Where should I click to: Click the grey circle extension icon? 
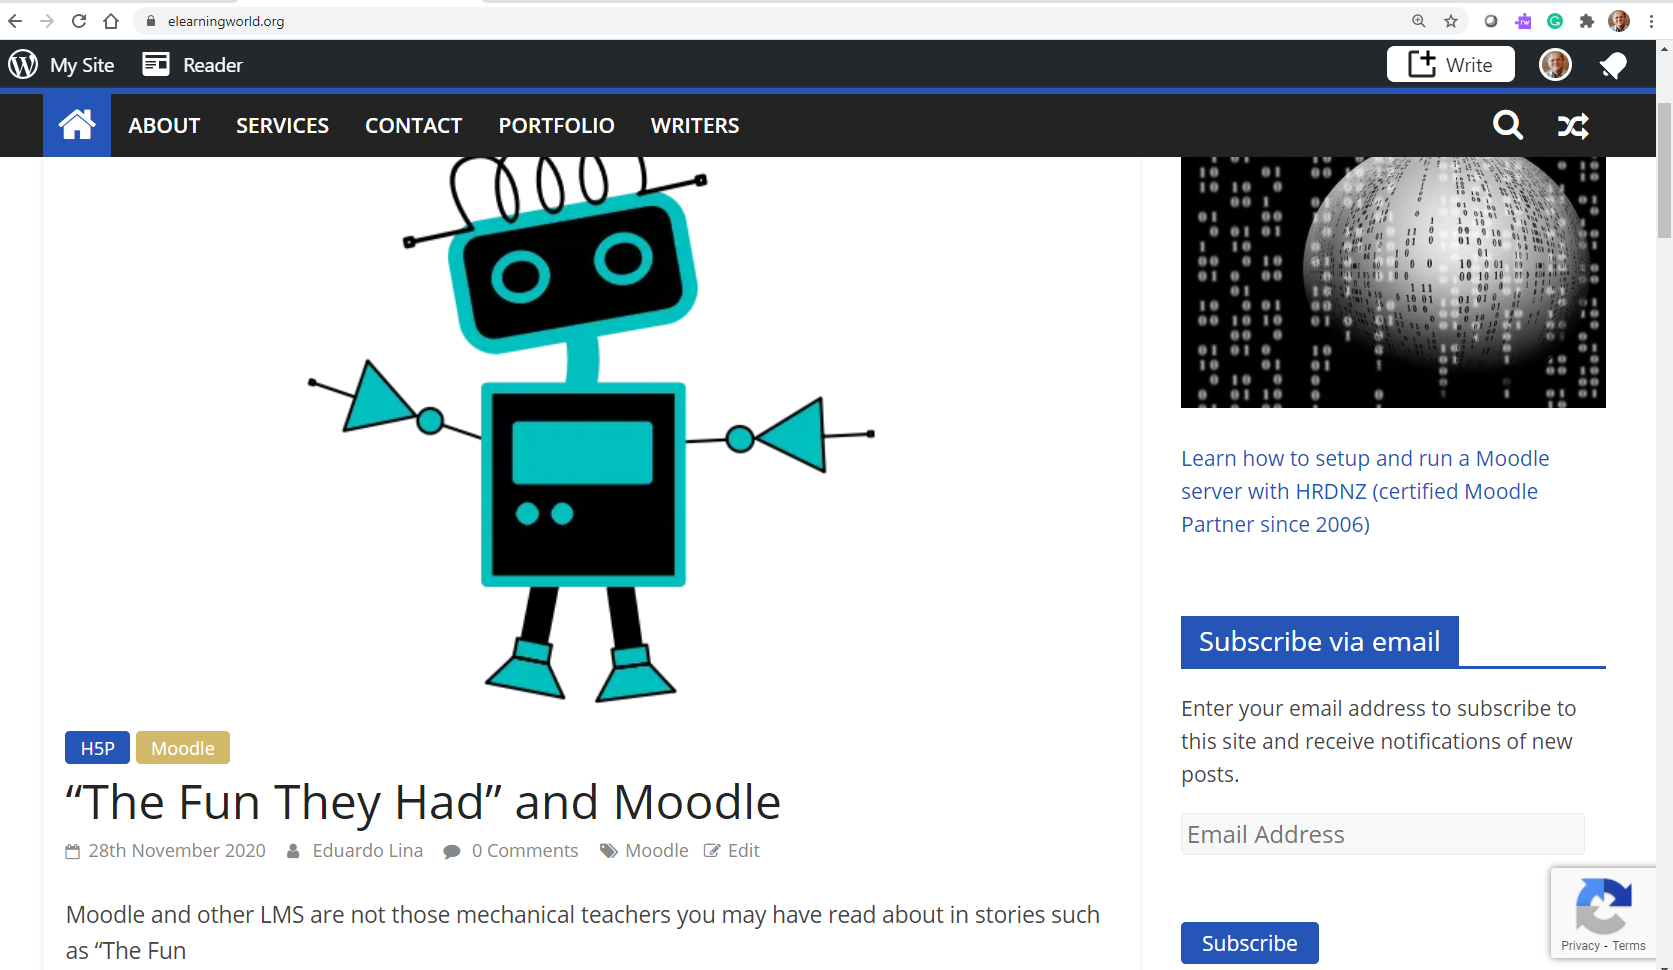1491,21
